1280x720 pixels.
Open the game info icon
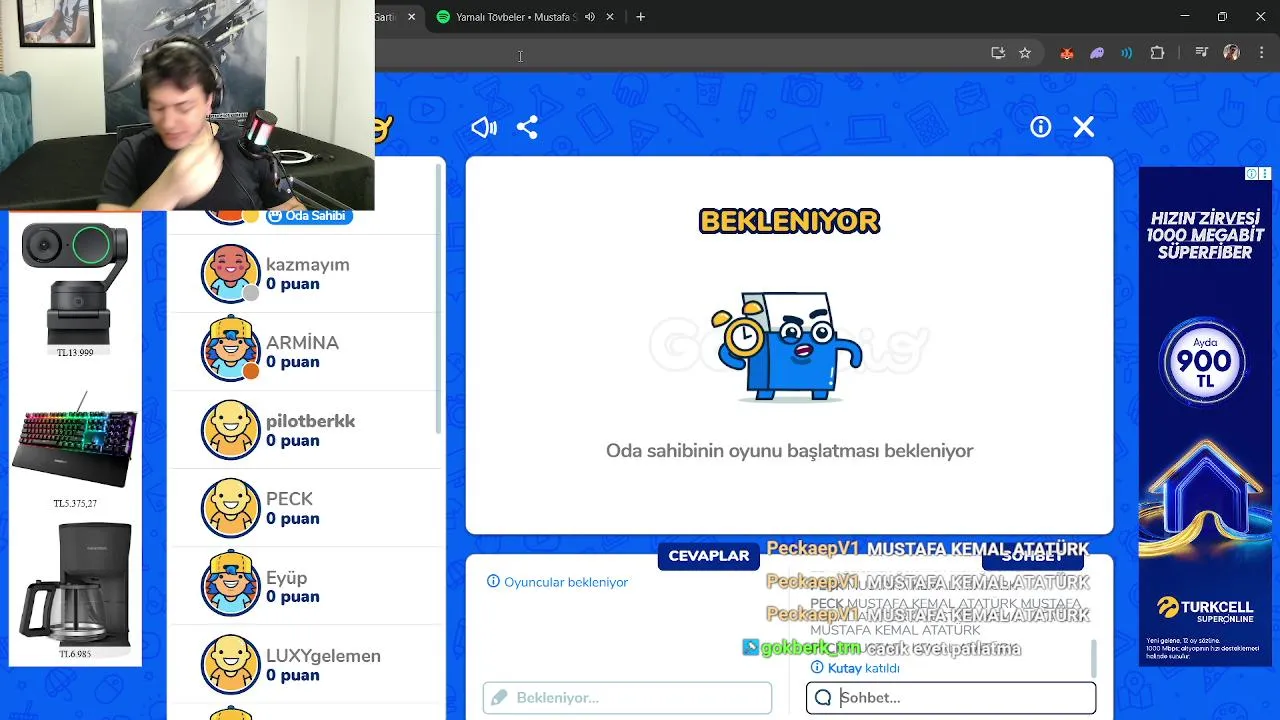pyautogui.click(x=1041, y=127)
